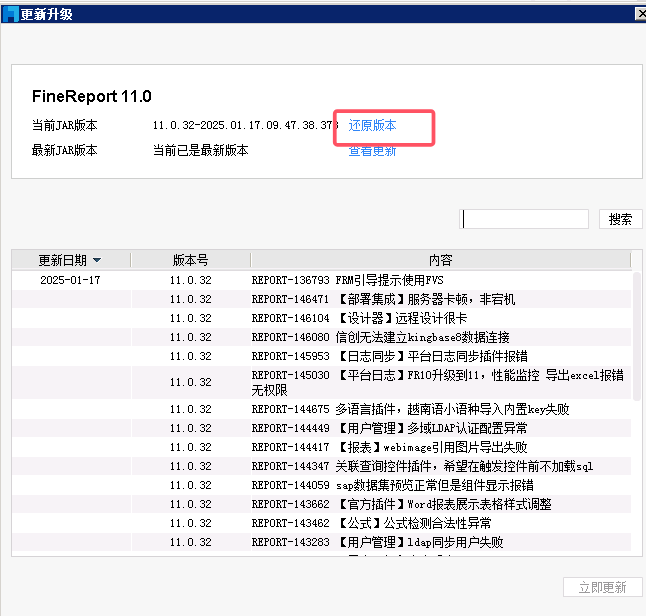
Task: Select row REPORT-143462 公式检测合法性异常
Action: [321, 523]
